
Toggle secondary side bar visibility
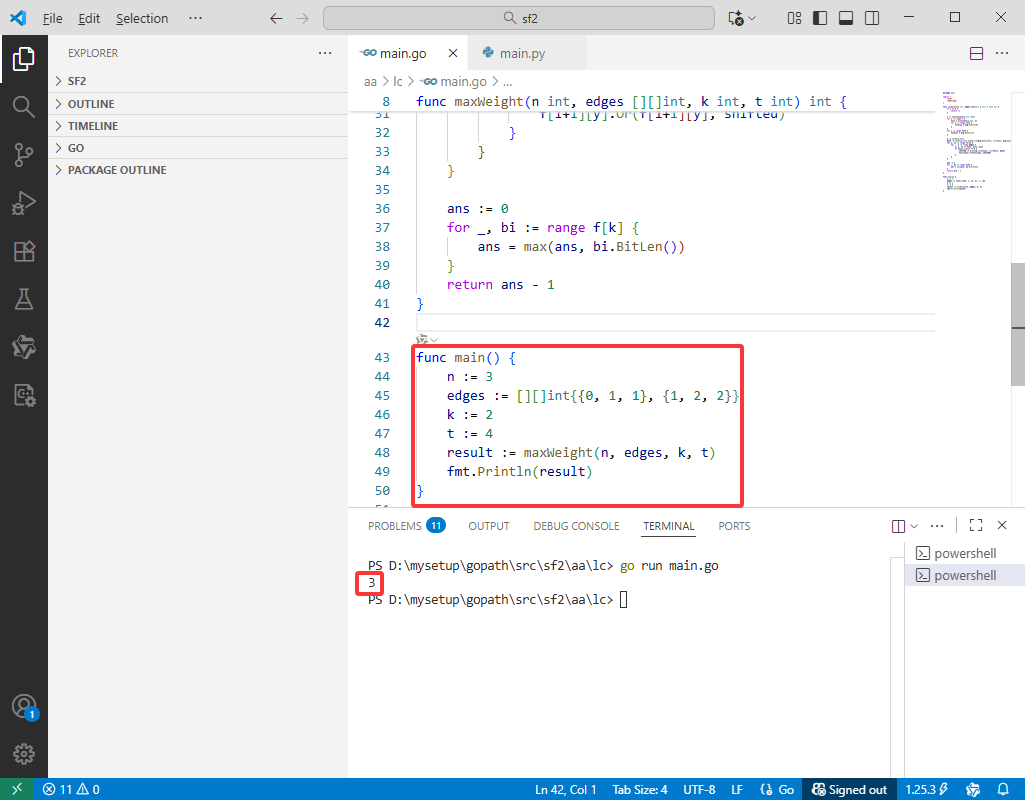pyautogui.click(x=872, y=18)
